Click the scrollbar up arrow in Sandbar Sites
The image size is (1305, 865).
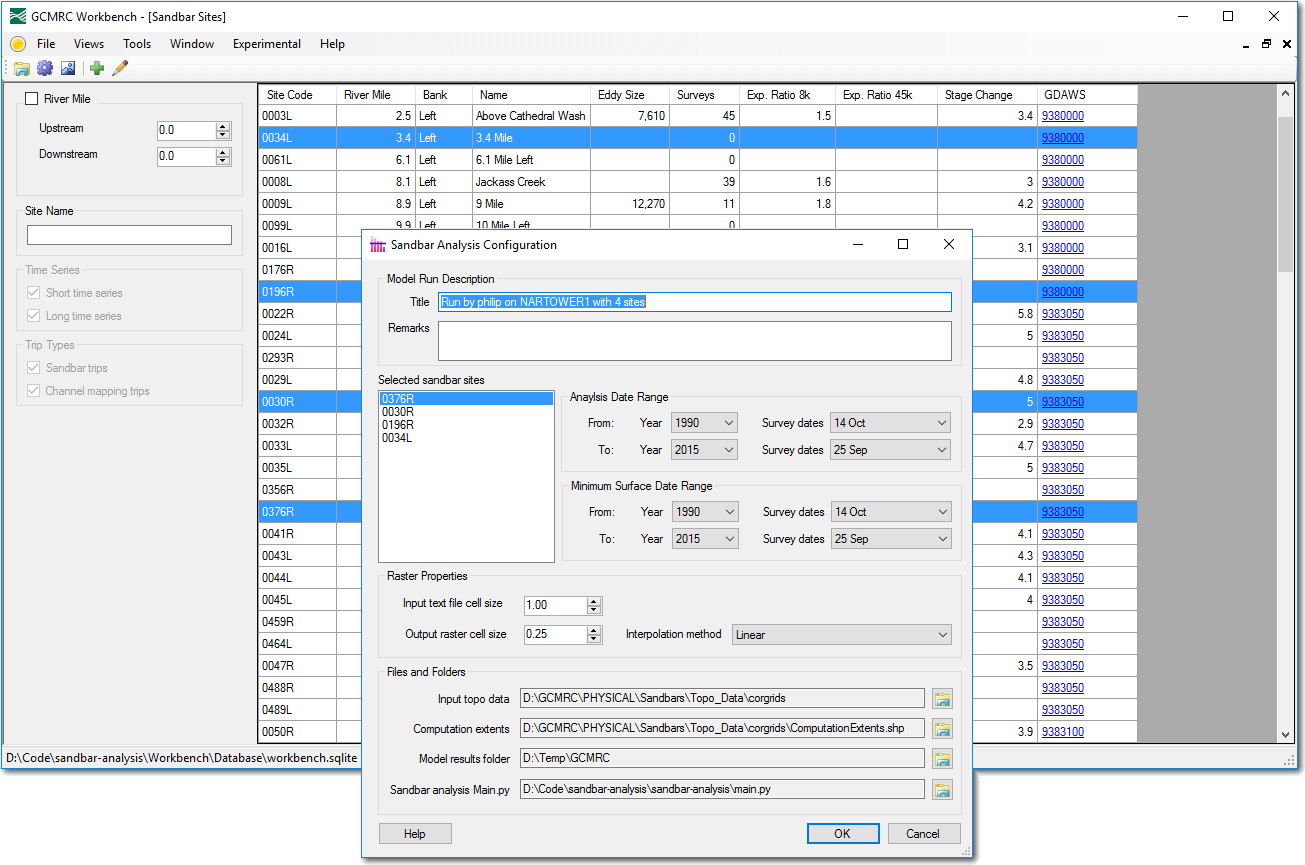pos(1287,93)
